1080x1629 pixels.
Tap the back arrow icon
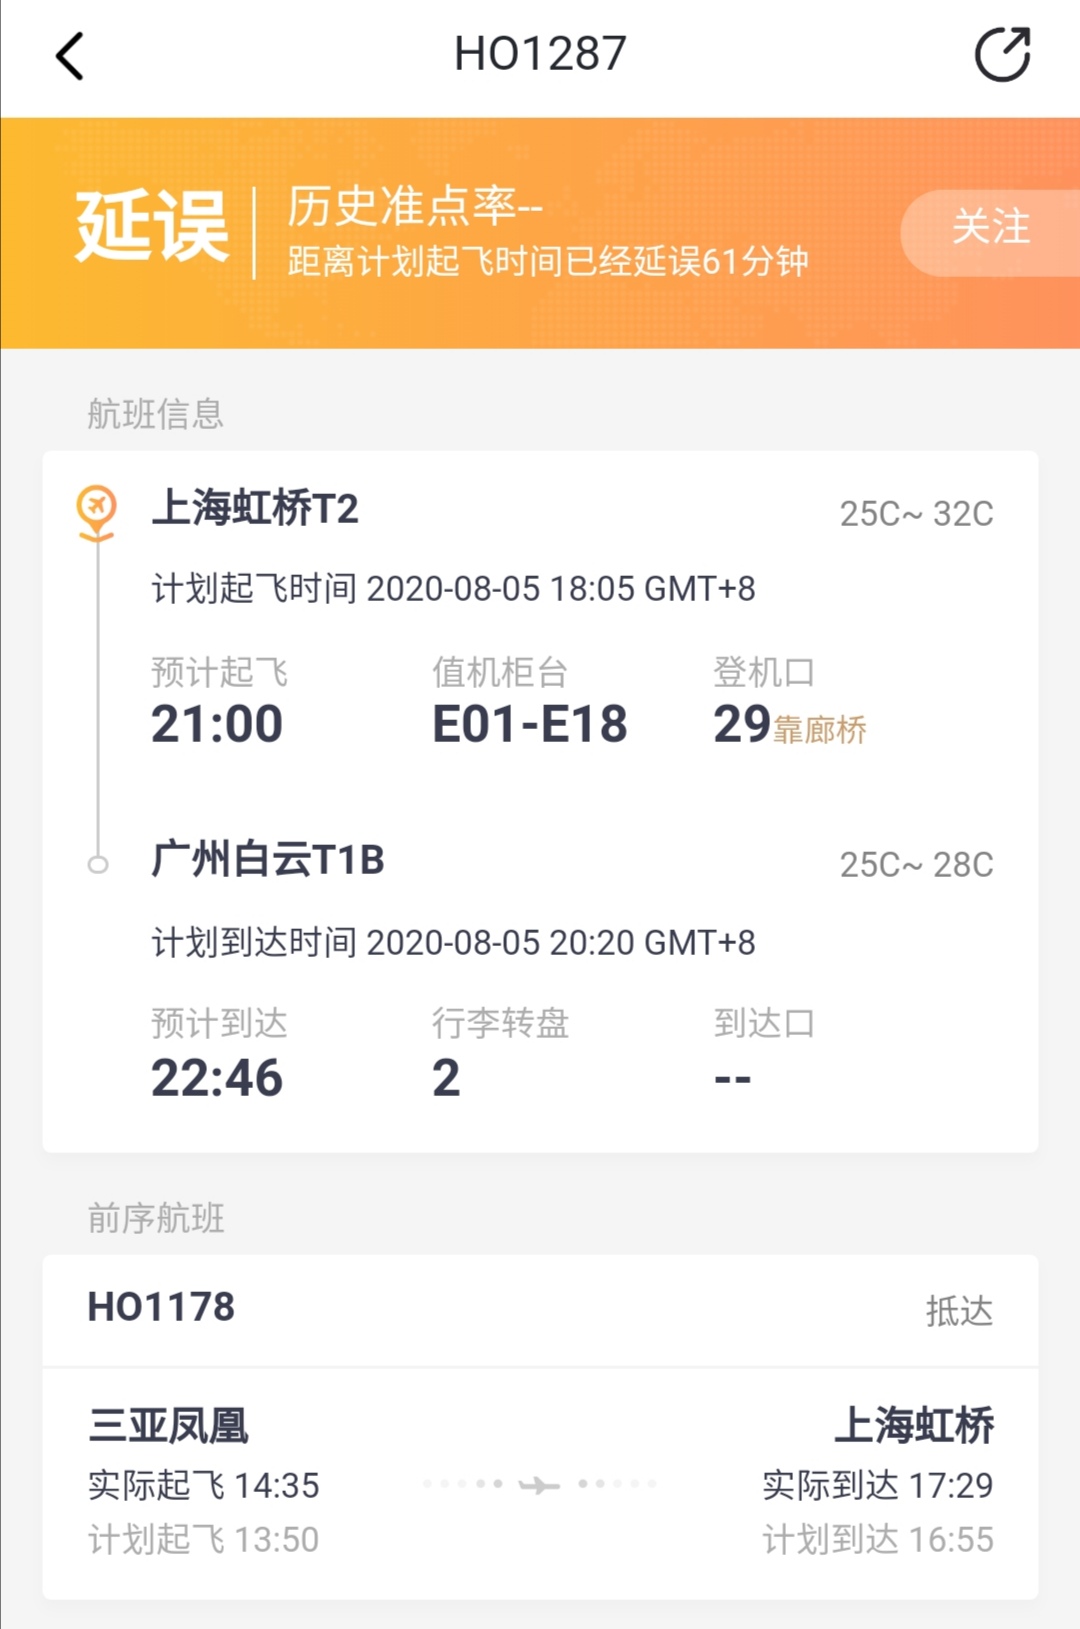69,56
